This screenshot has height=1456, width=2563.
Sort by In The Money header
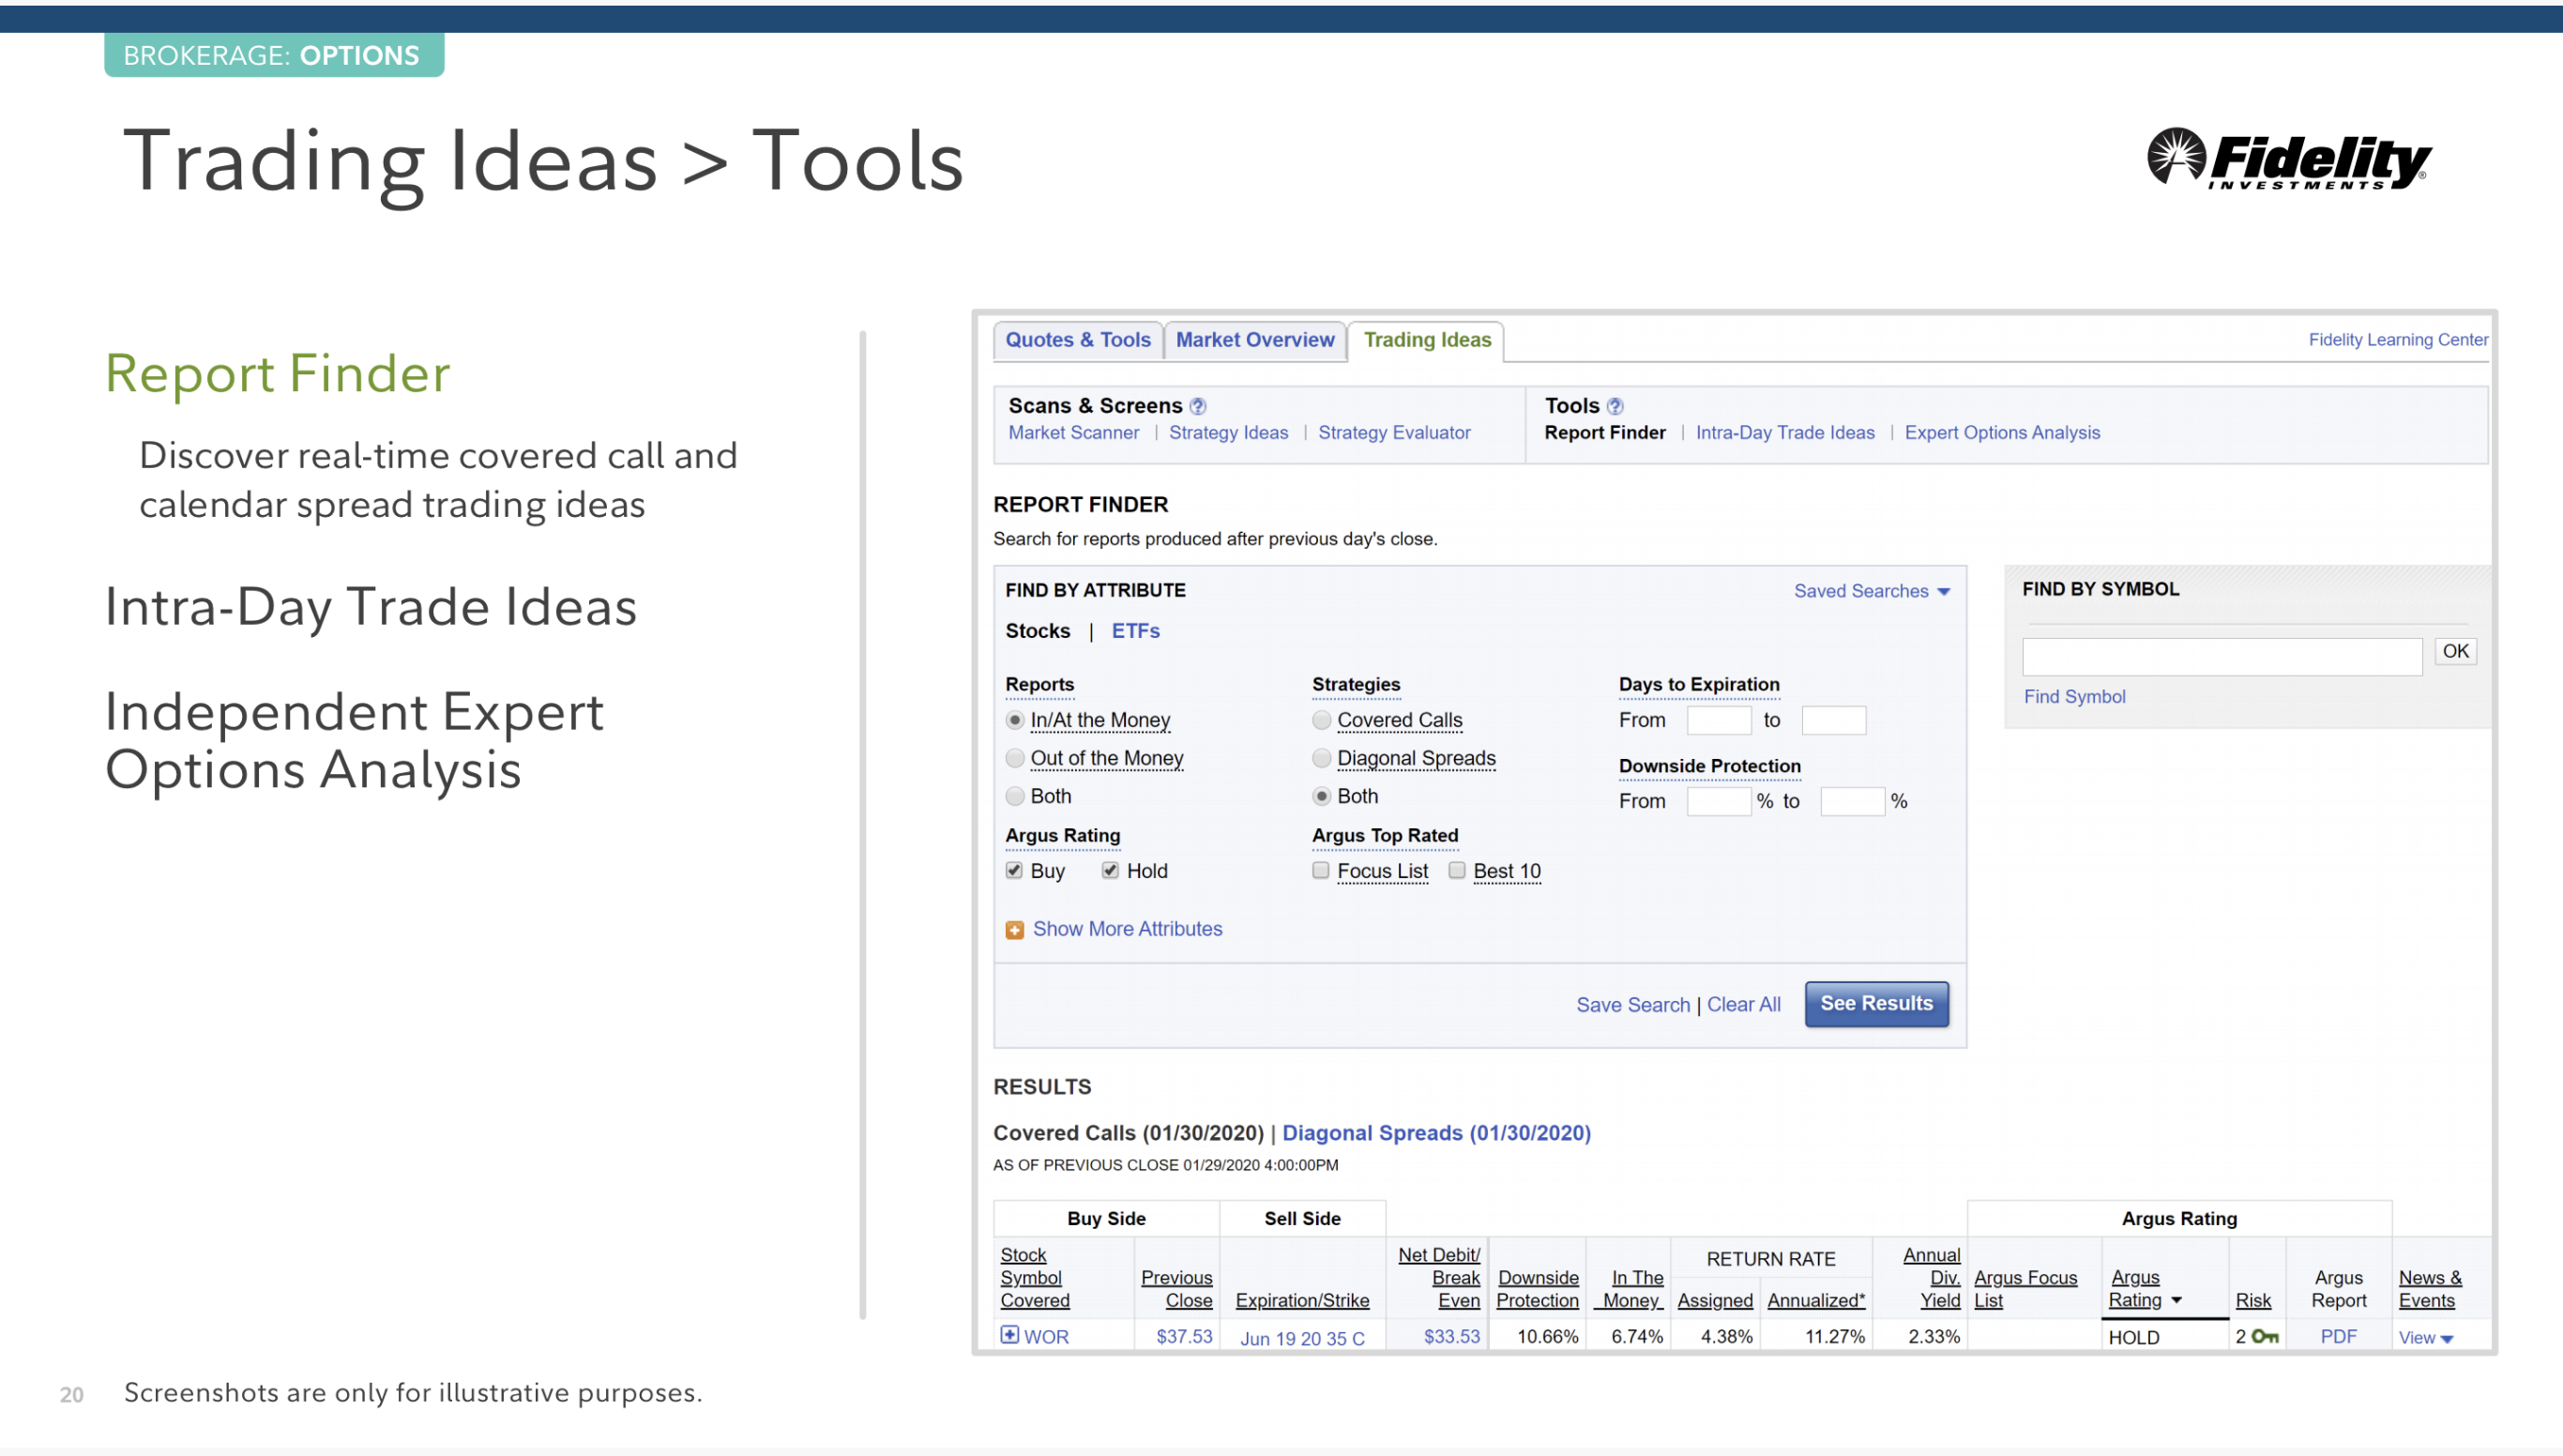(1633, 1290)
